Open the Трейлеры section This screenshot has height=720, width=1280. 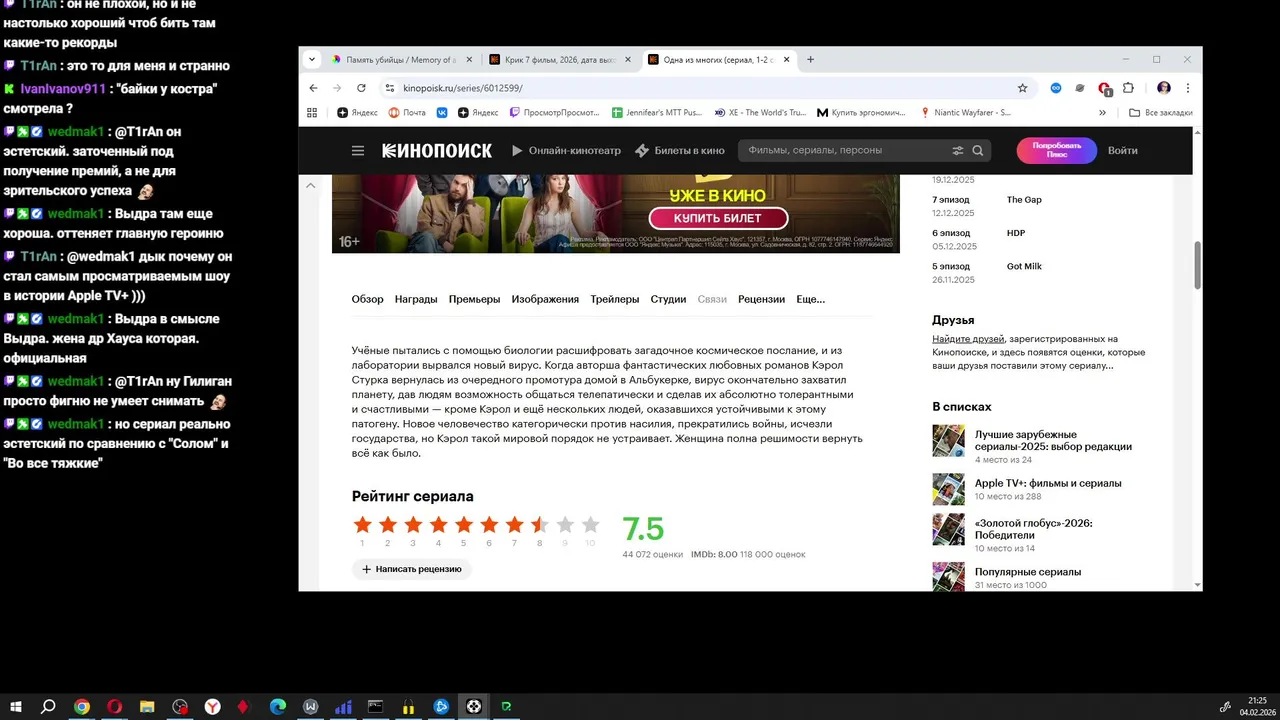coord(615,299)
